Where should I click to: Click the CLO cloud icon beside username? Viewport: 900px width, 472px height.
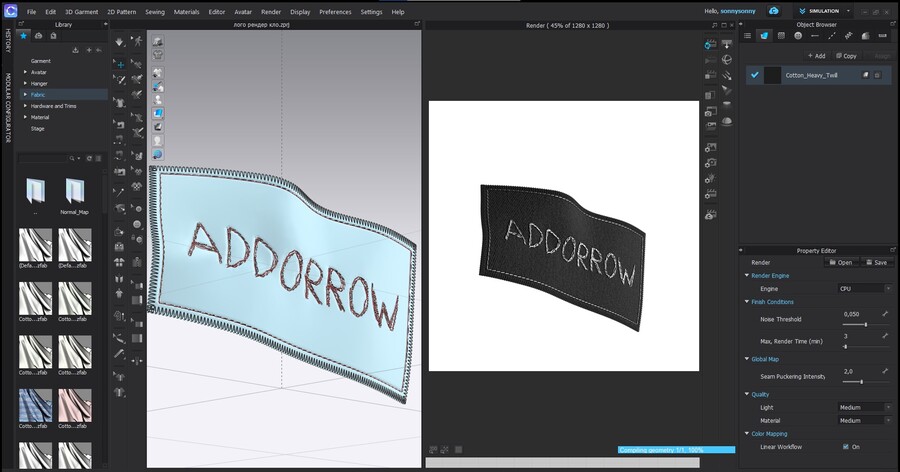pos(774,11)
